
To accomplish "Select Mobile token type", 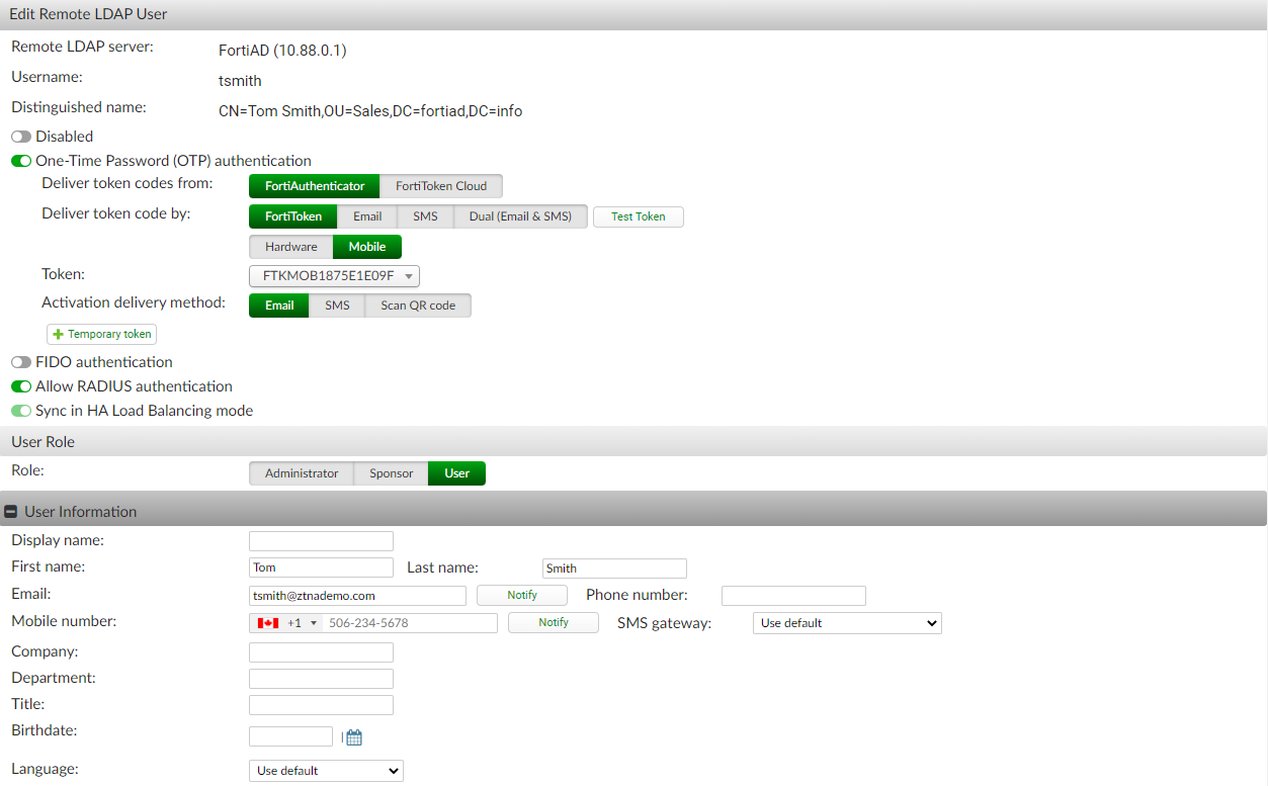I will 367,246.
